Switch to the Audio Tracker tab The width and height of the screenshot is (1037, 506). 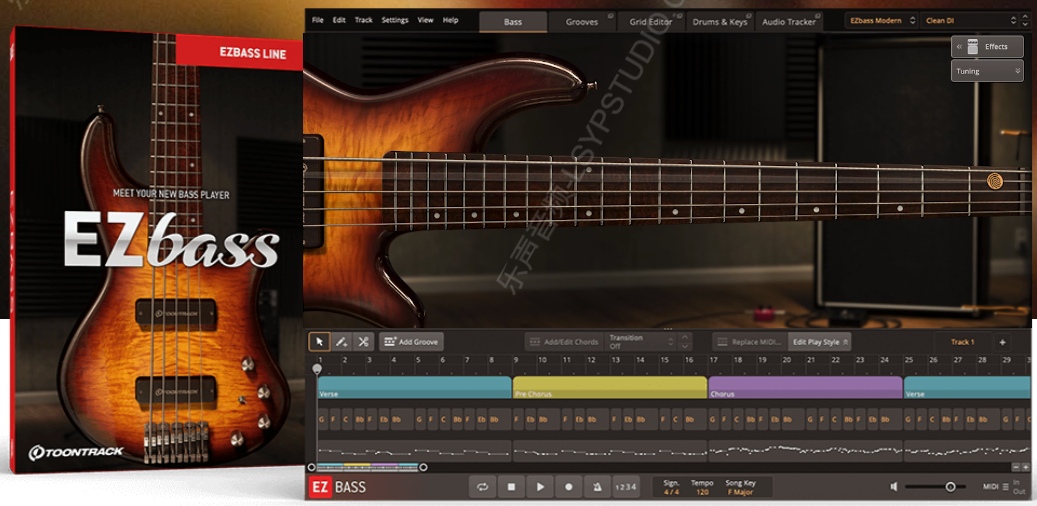(789, 22)
